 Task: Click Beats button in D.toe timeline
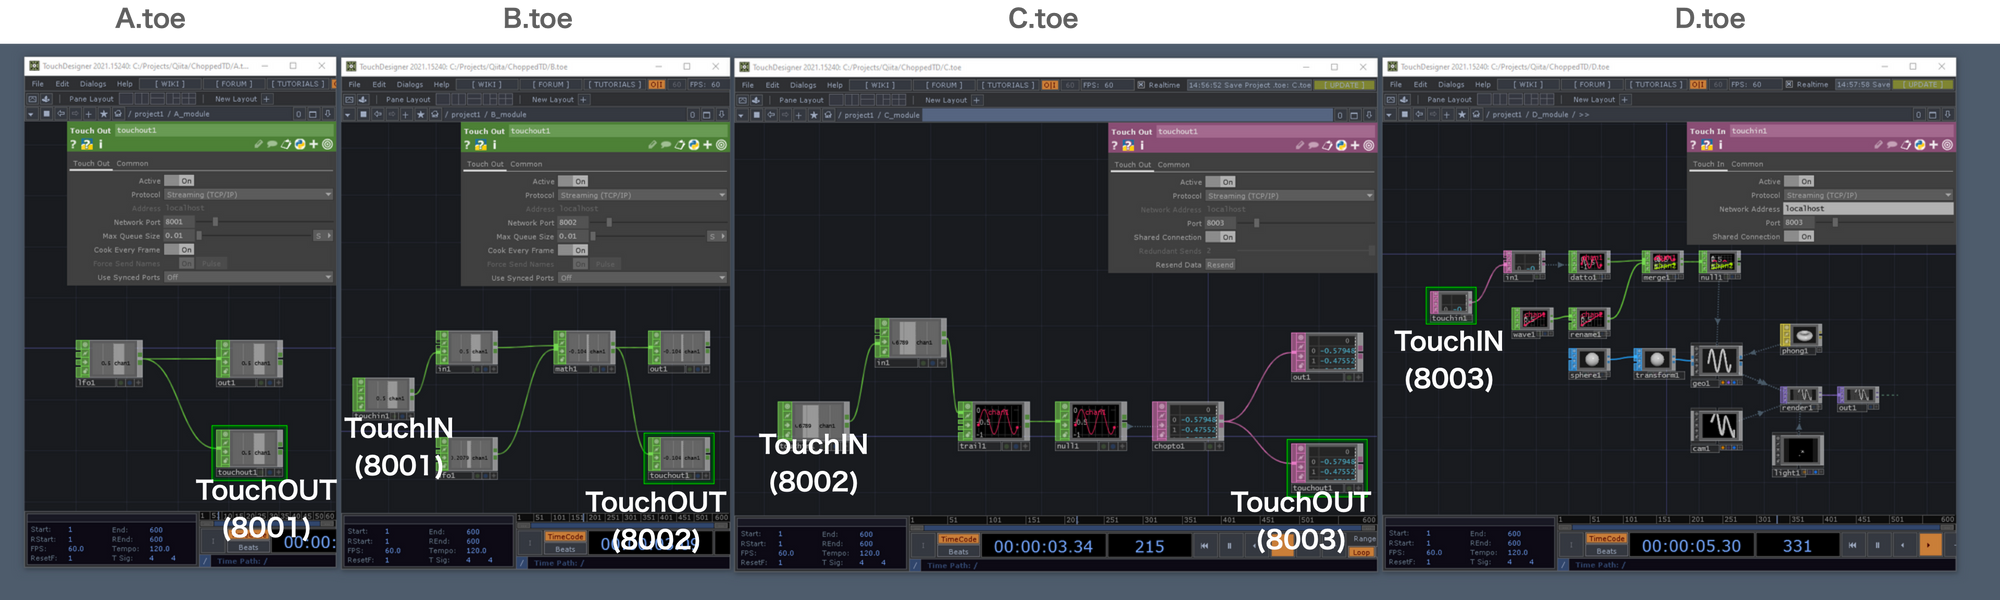pos(1606,551)
